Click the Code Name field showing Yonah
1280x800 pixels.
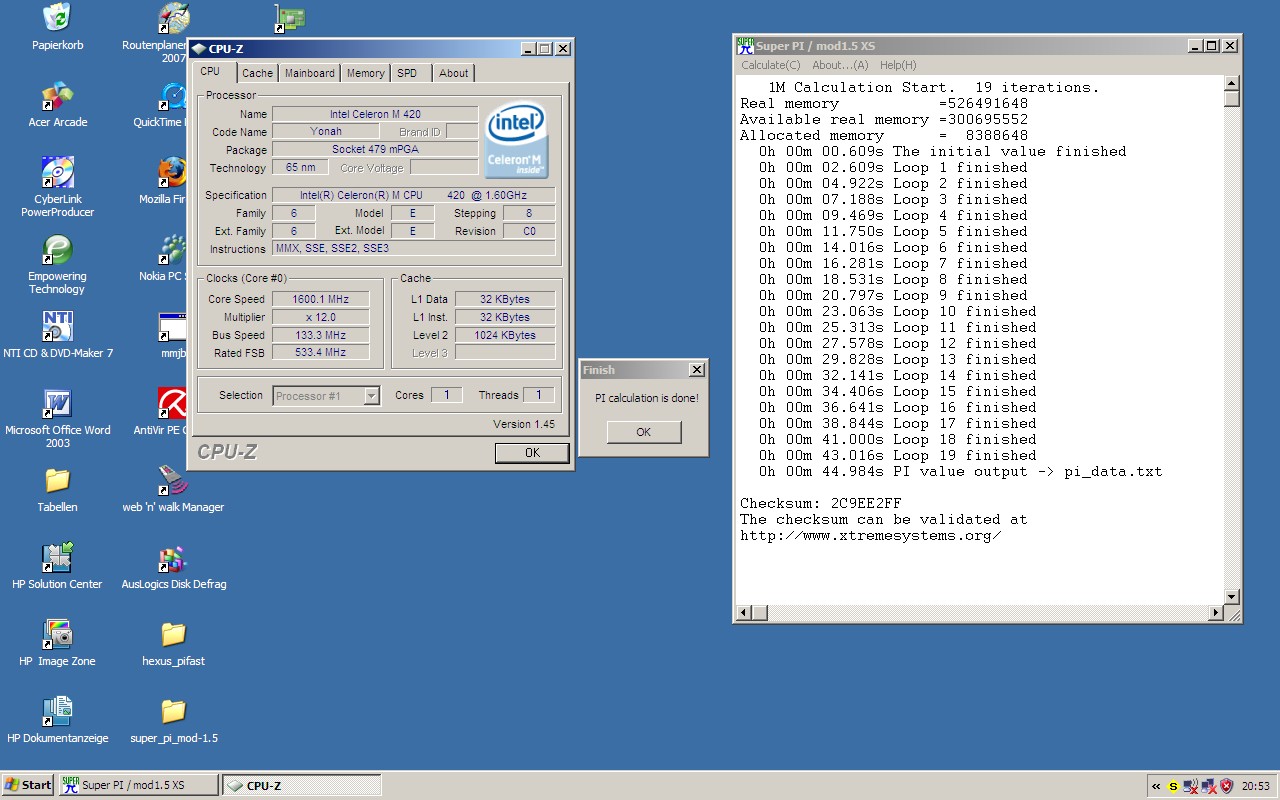326,132
